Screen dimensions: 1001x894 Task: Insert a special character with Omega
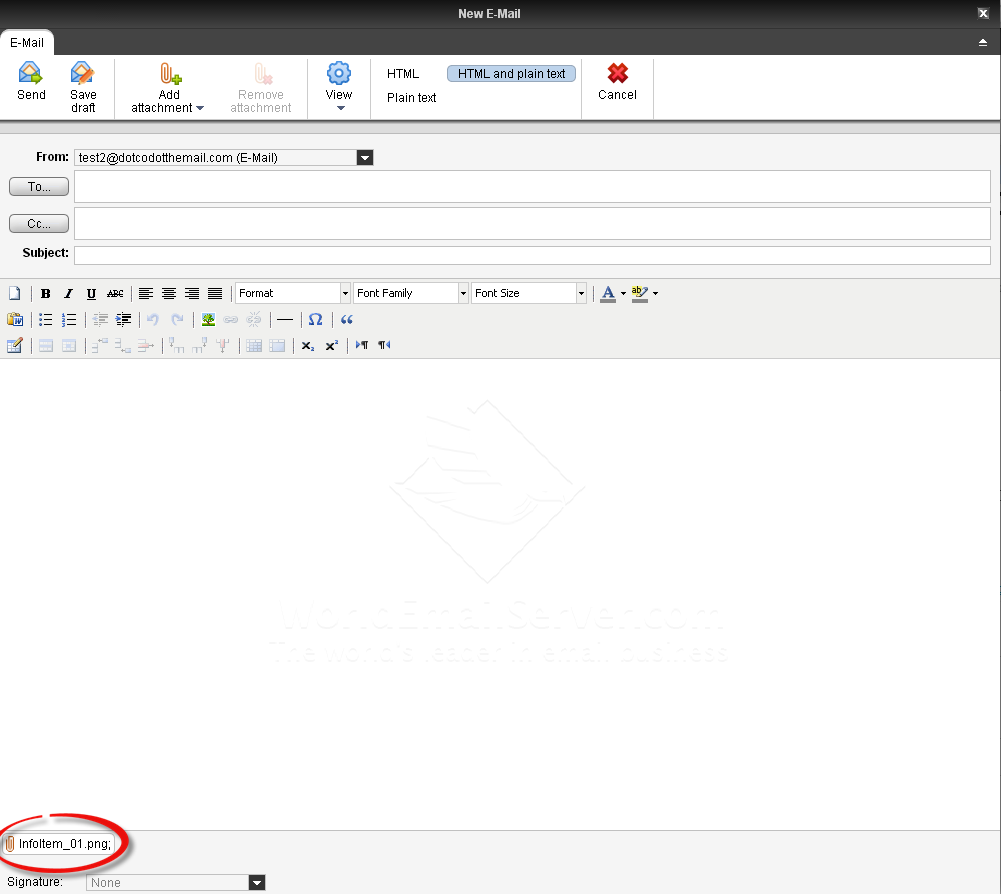pyautogui.click(x=315, y=319)
